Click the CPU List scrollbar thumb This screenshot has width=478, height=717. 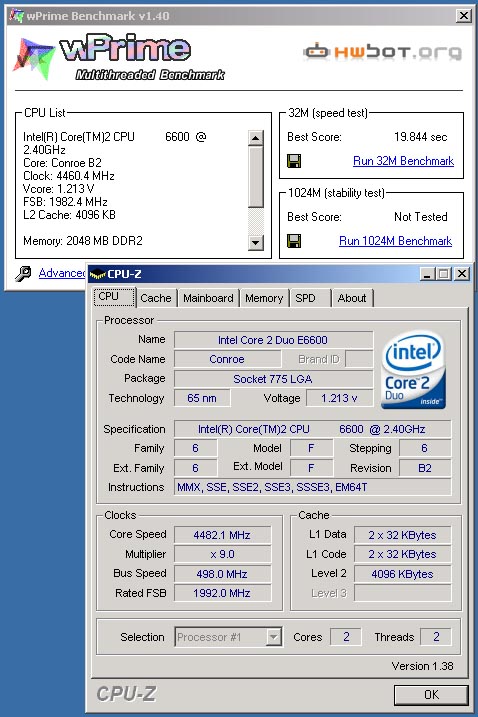[256, 177]
